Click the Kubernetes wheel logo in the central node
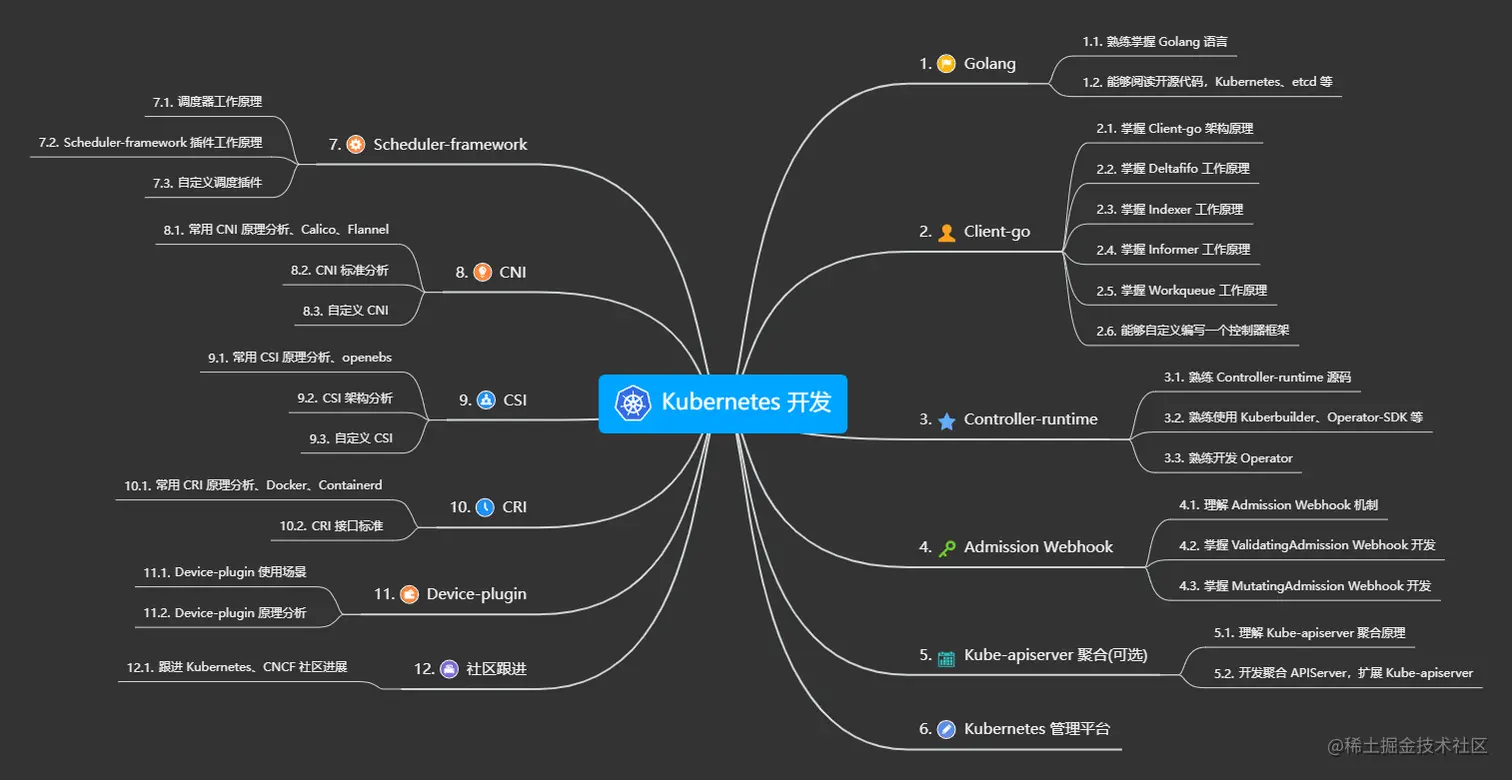Screen dimensions: 1512x780 coord(632,403)
